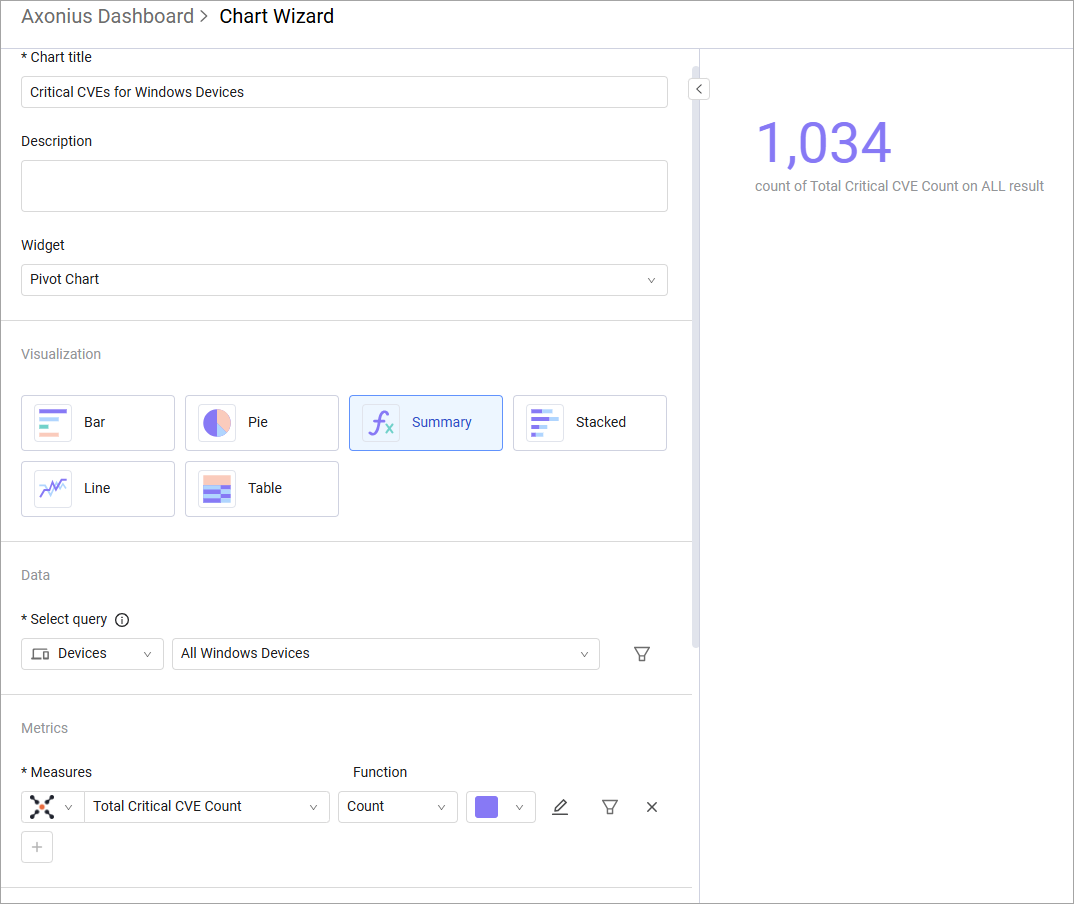Screen dimensions: 1074x904
Task: Select the Summary visualization
Action: pos(425,423)
